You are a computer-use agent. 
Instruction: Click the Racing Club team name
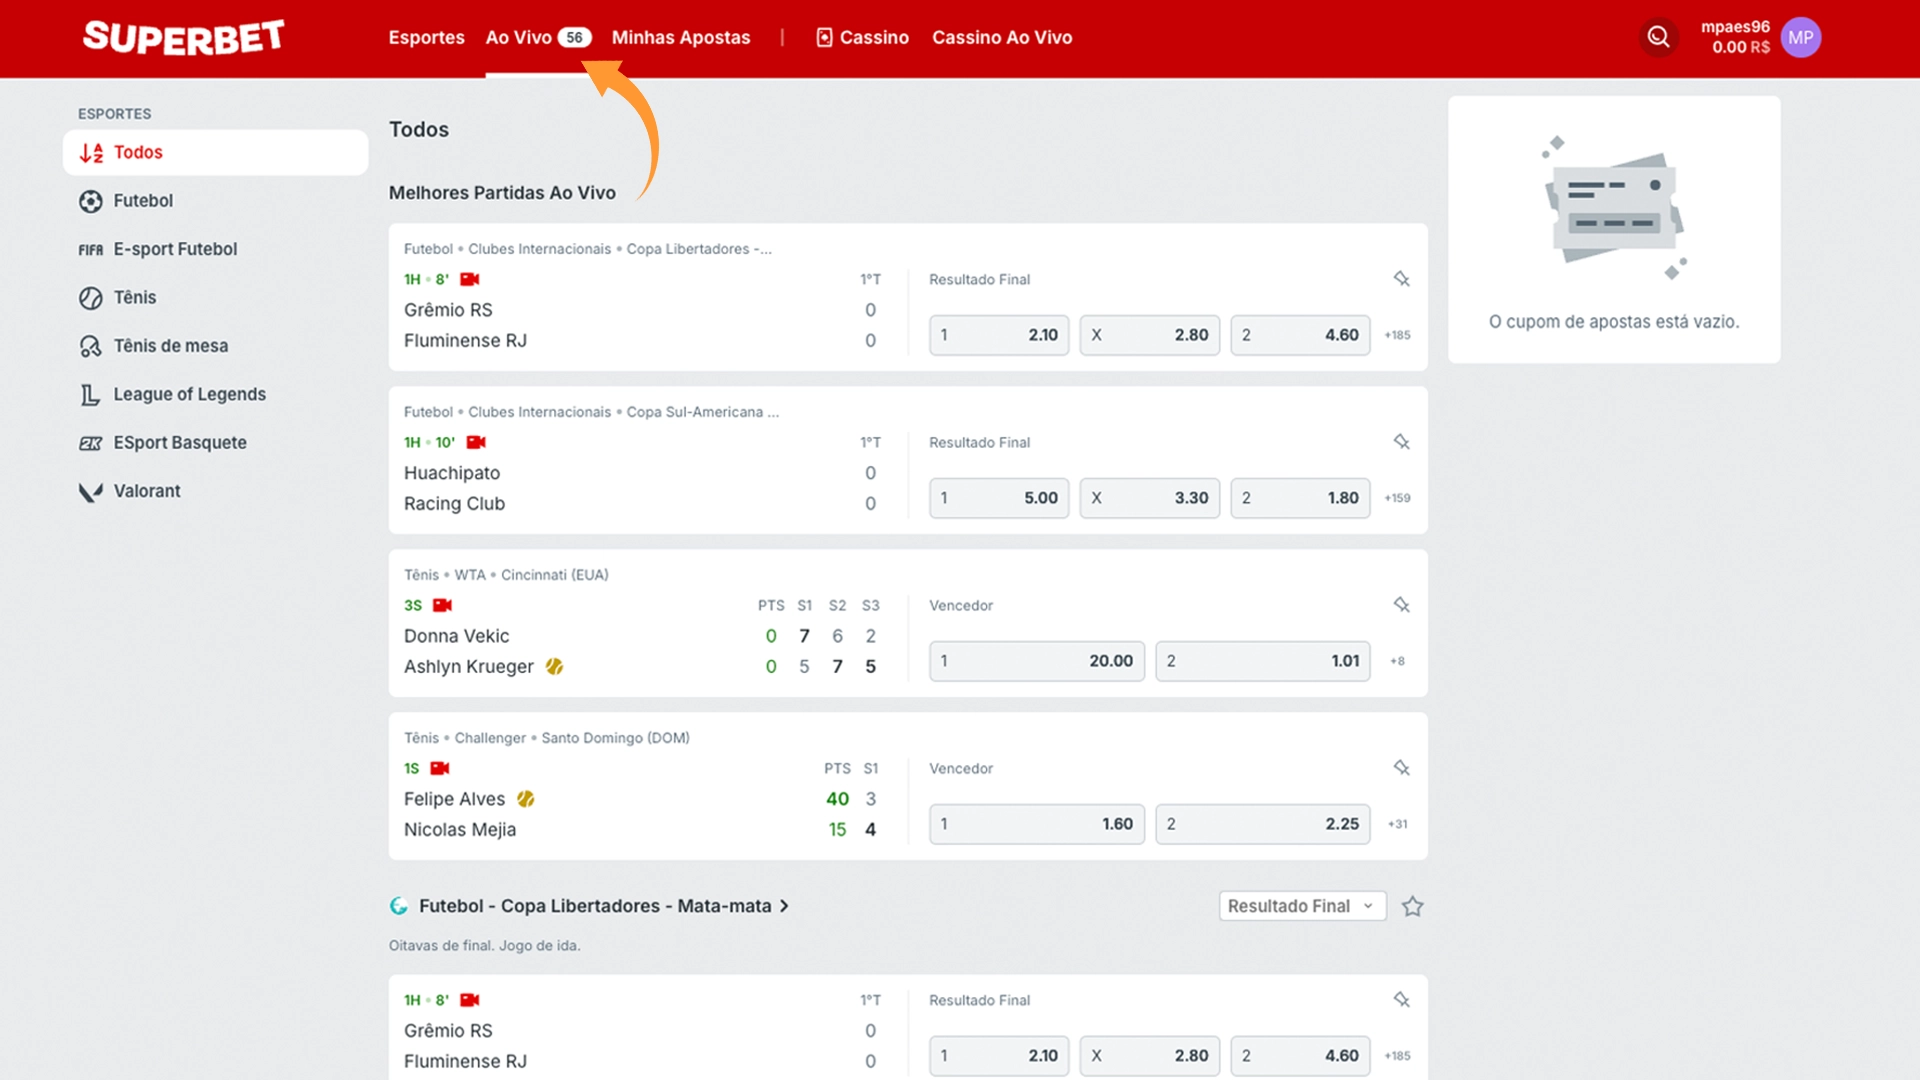coord(454,504)
